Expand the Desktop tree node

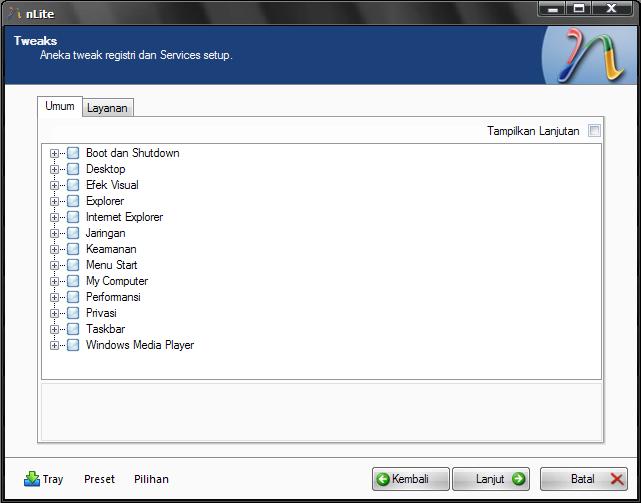click(x=54, y=170)
